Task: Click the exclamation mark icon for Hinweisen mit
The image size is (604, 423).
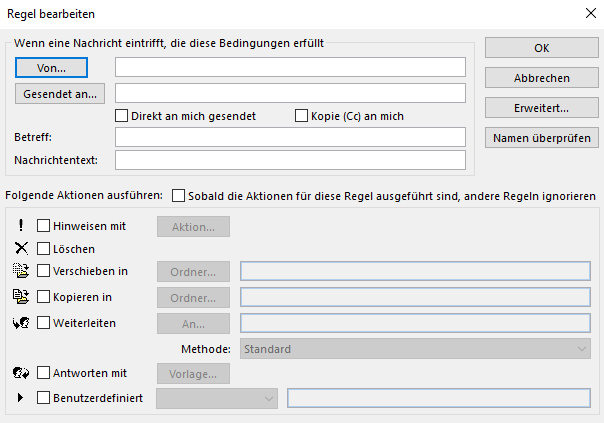Action: 21,226
